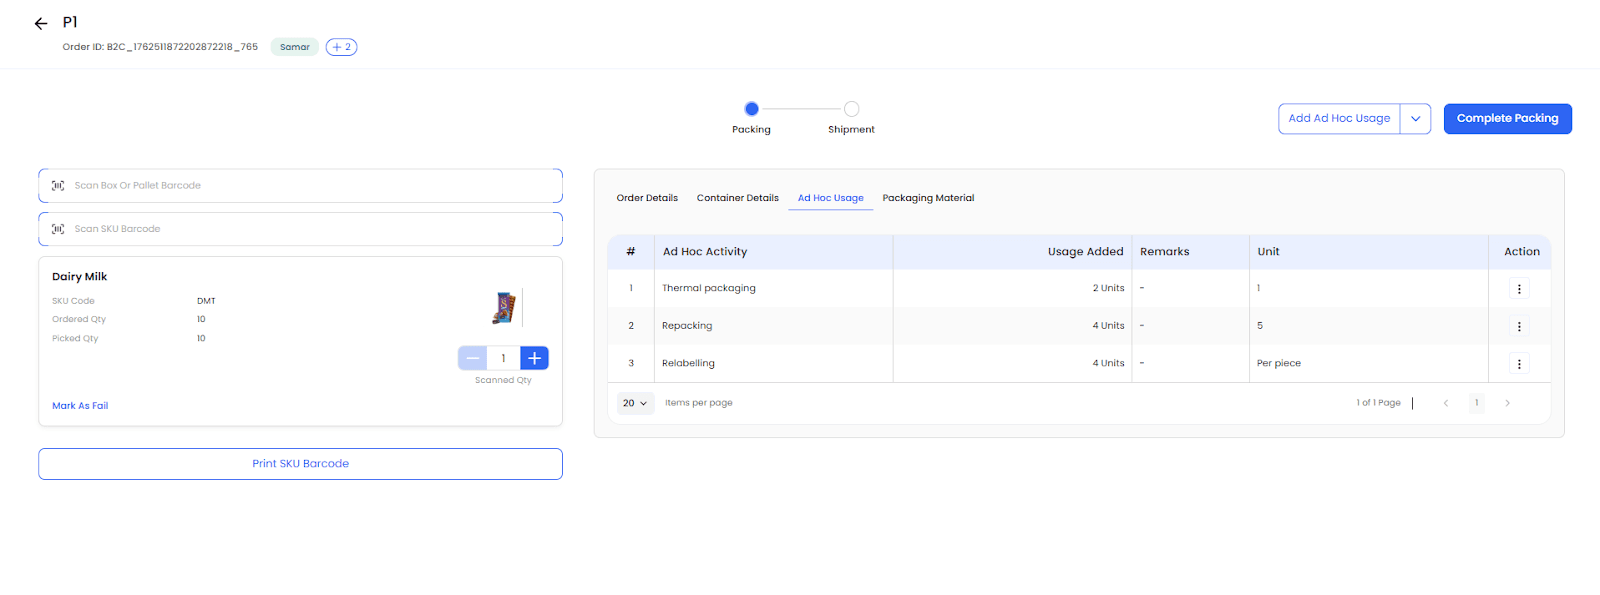This screenshot has width=1600, height=595.
Task: Open action menu for Repacking row
Action: pyautogui.click(x=1518, y=326)
